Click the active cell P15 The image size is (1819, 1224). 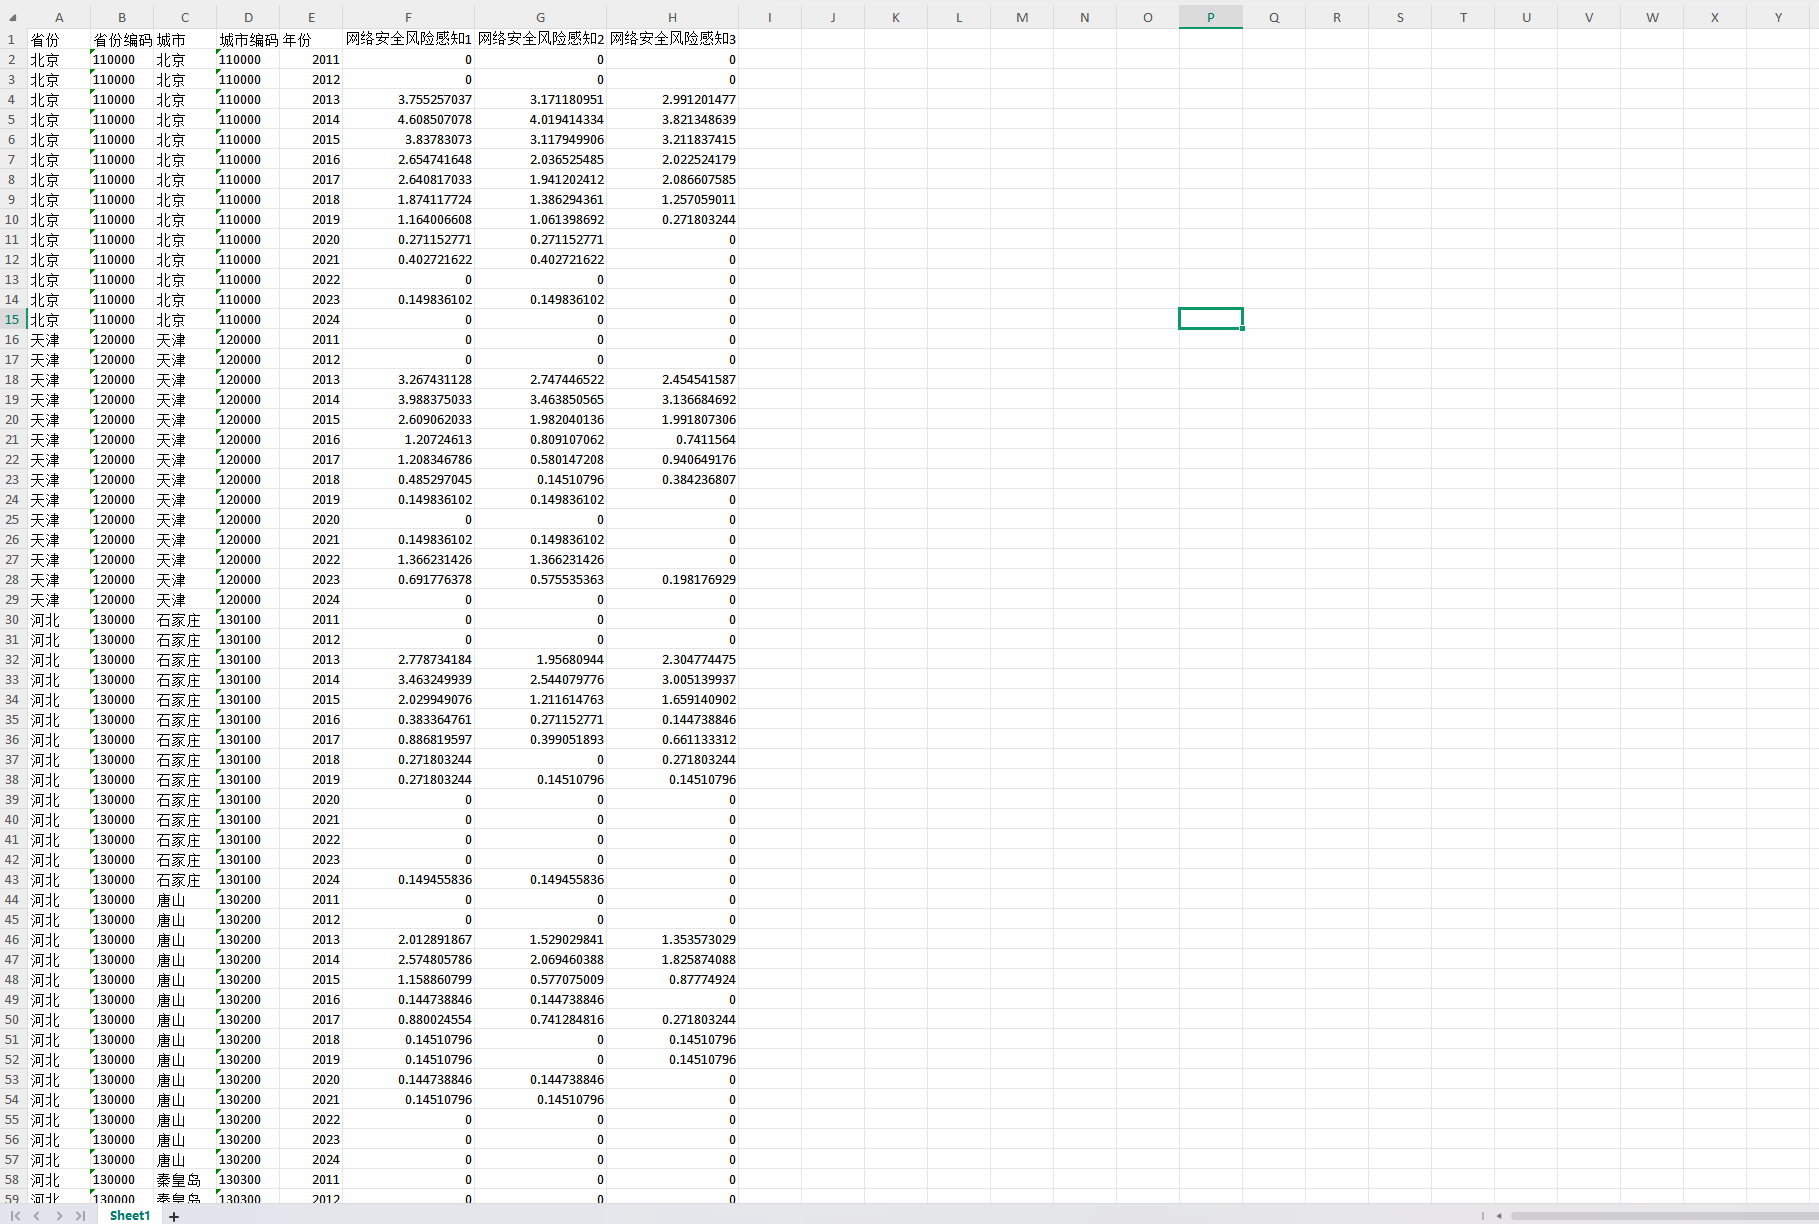[x=1210, y=319]
